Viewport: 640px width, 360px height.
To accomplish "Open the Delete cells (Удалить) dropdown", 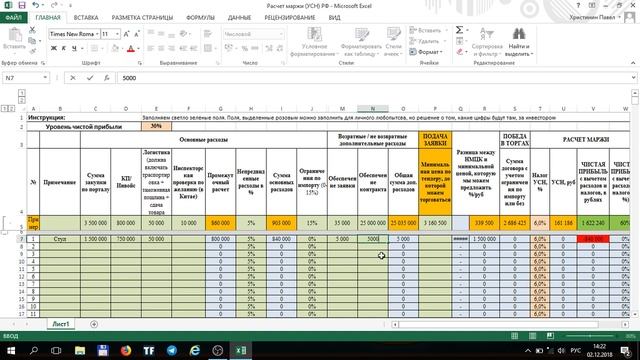I will coord(427,41).
